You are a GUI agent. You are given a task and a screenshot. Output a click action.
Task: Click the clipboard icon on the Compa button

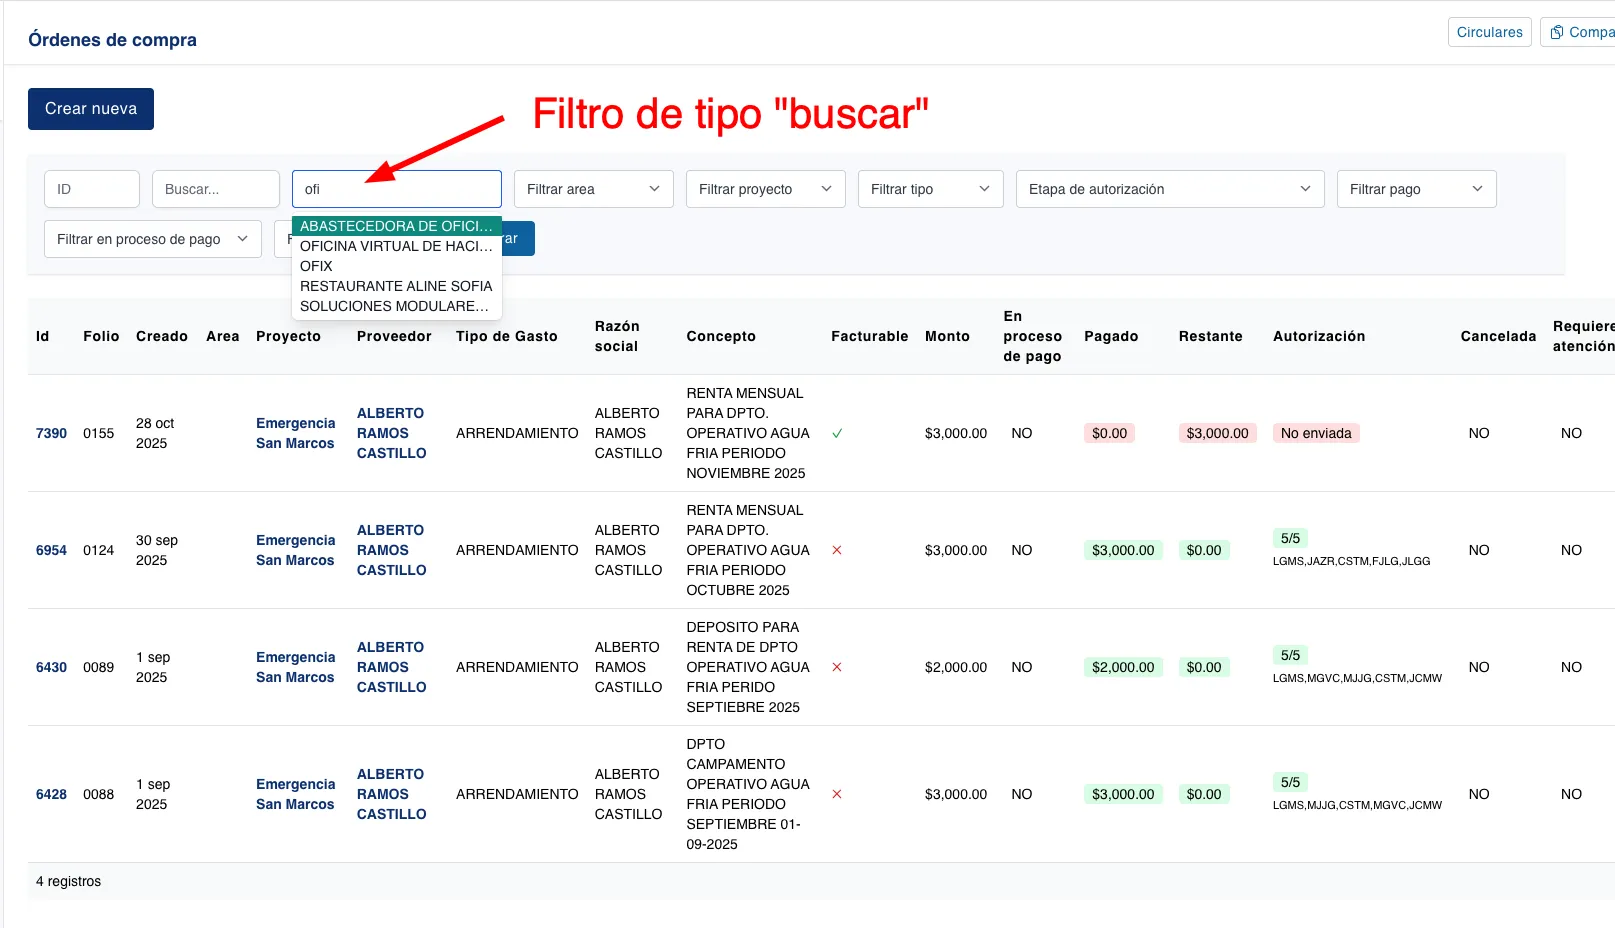1556,32
